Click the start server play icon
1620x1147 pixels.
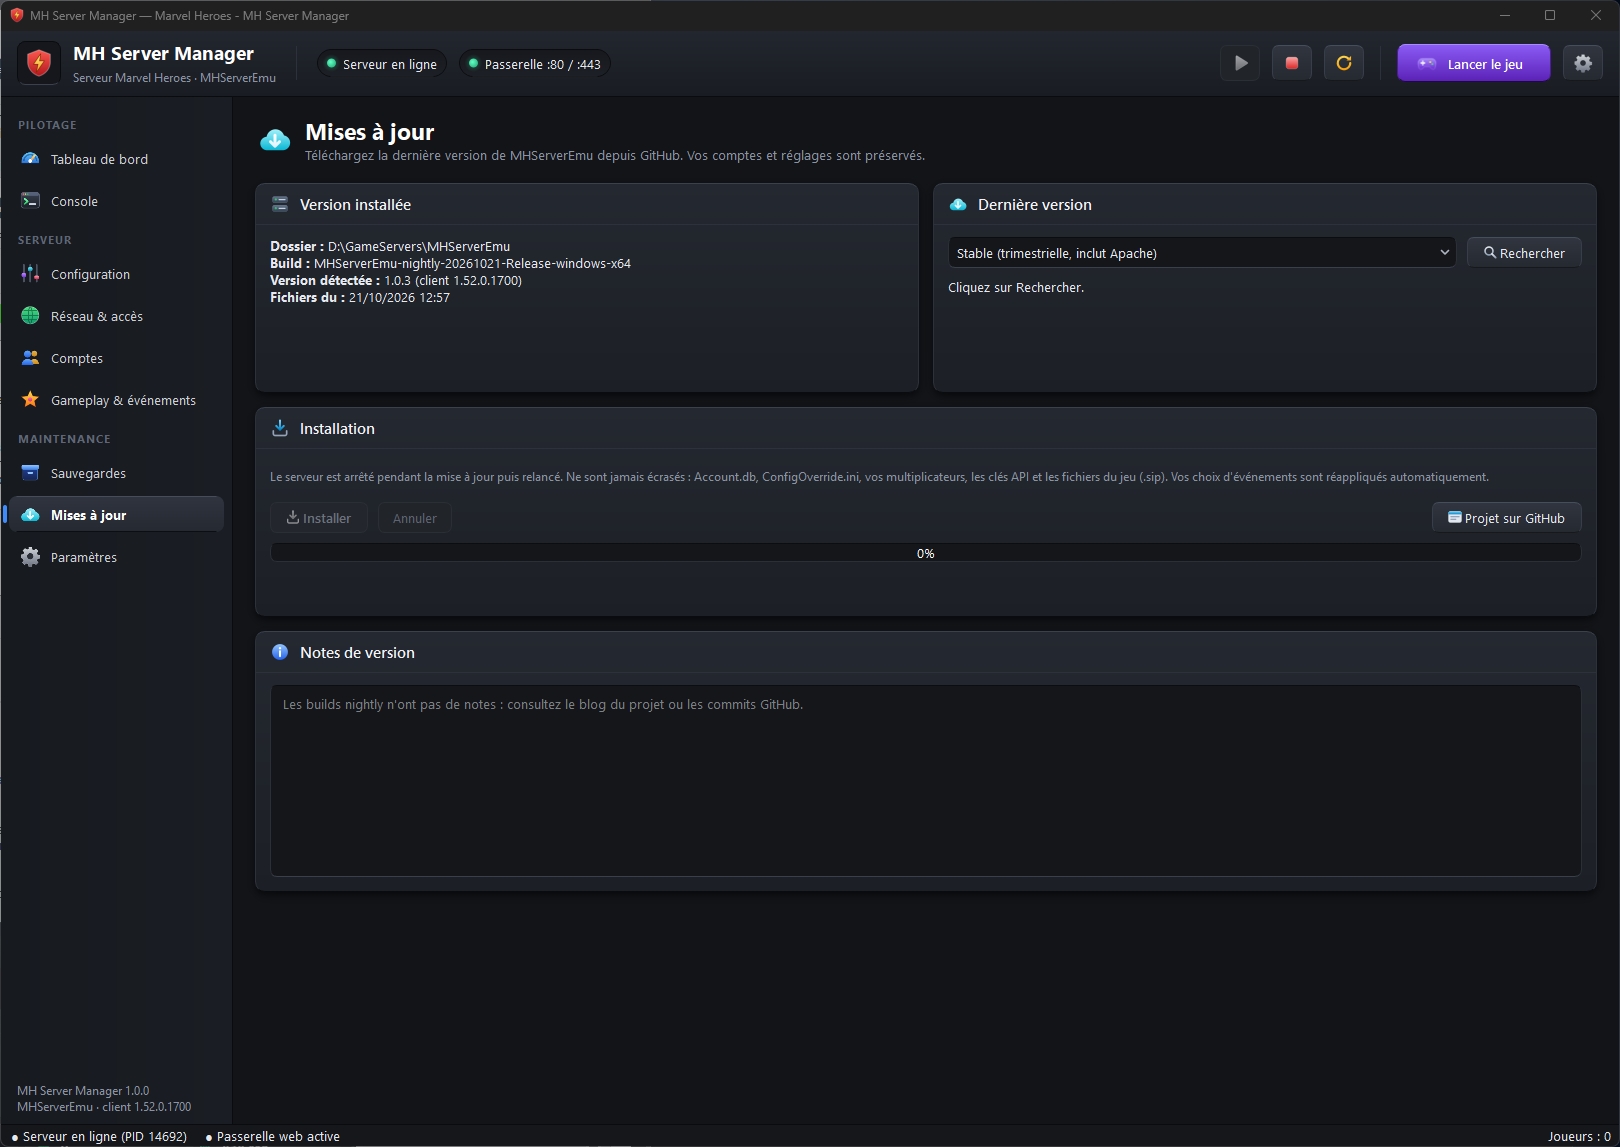pyautogui.click(x=1240, y=63)
